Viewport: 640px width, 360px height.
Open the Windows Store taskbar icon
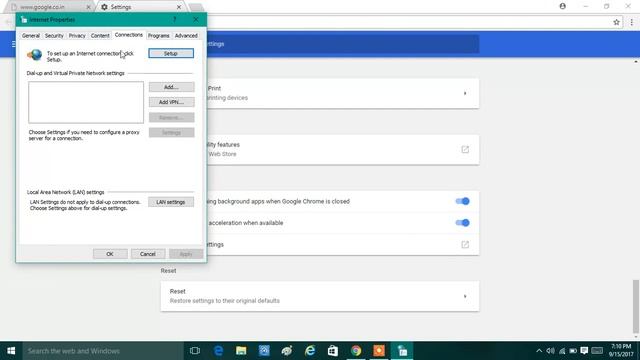coord(333,351)
